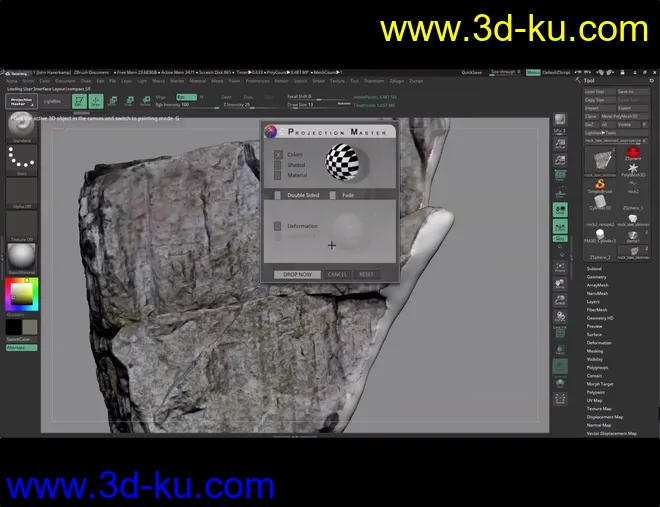
Task: Enable the Deformation checkbox
Action: [x=278, y=226]
